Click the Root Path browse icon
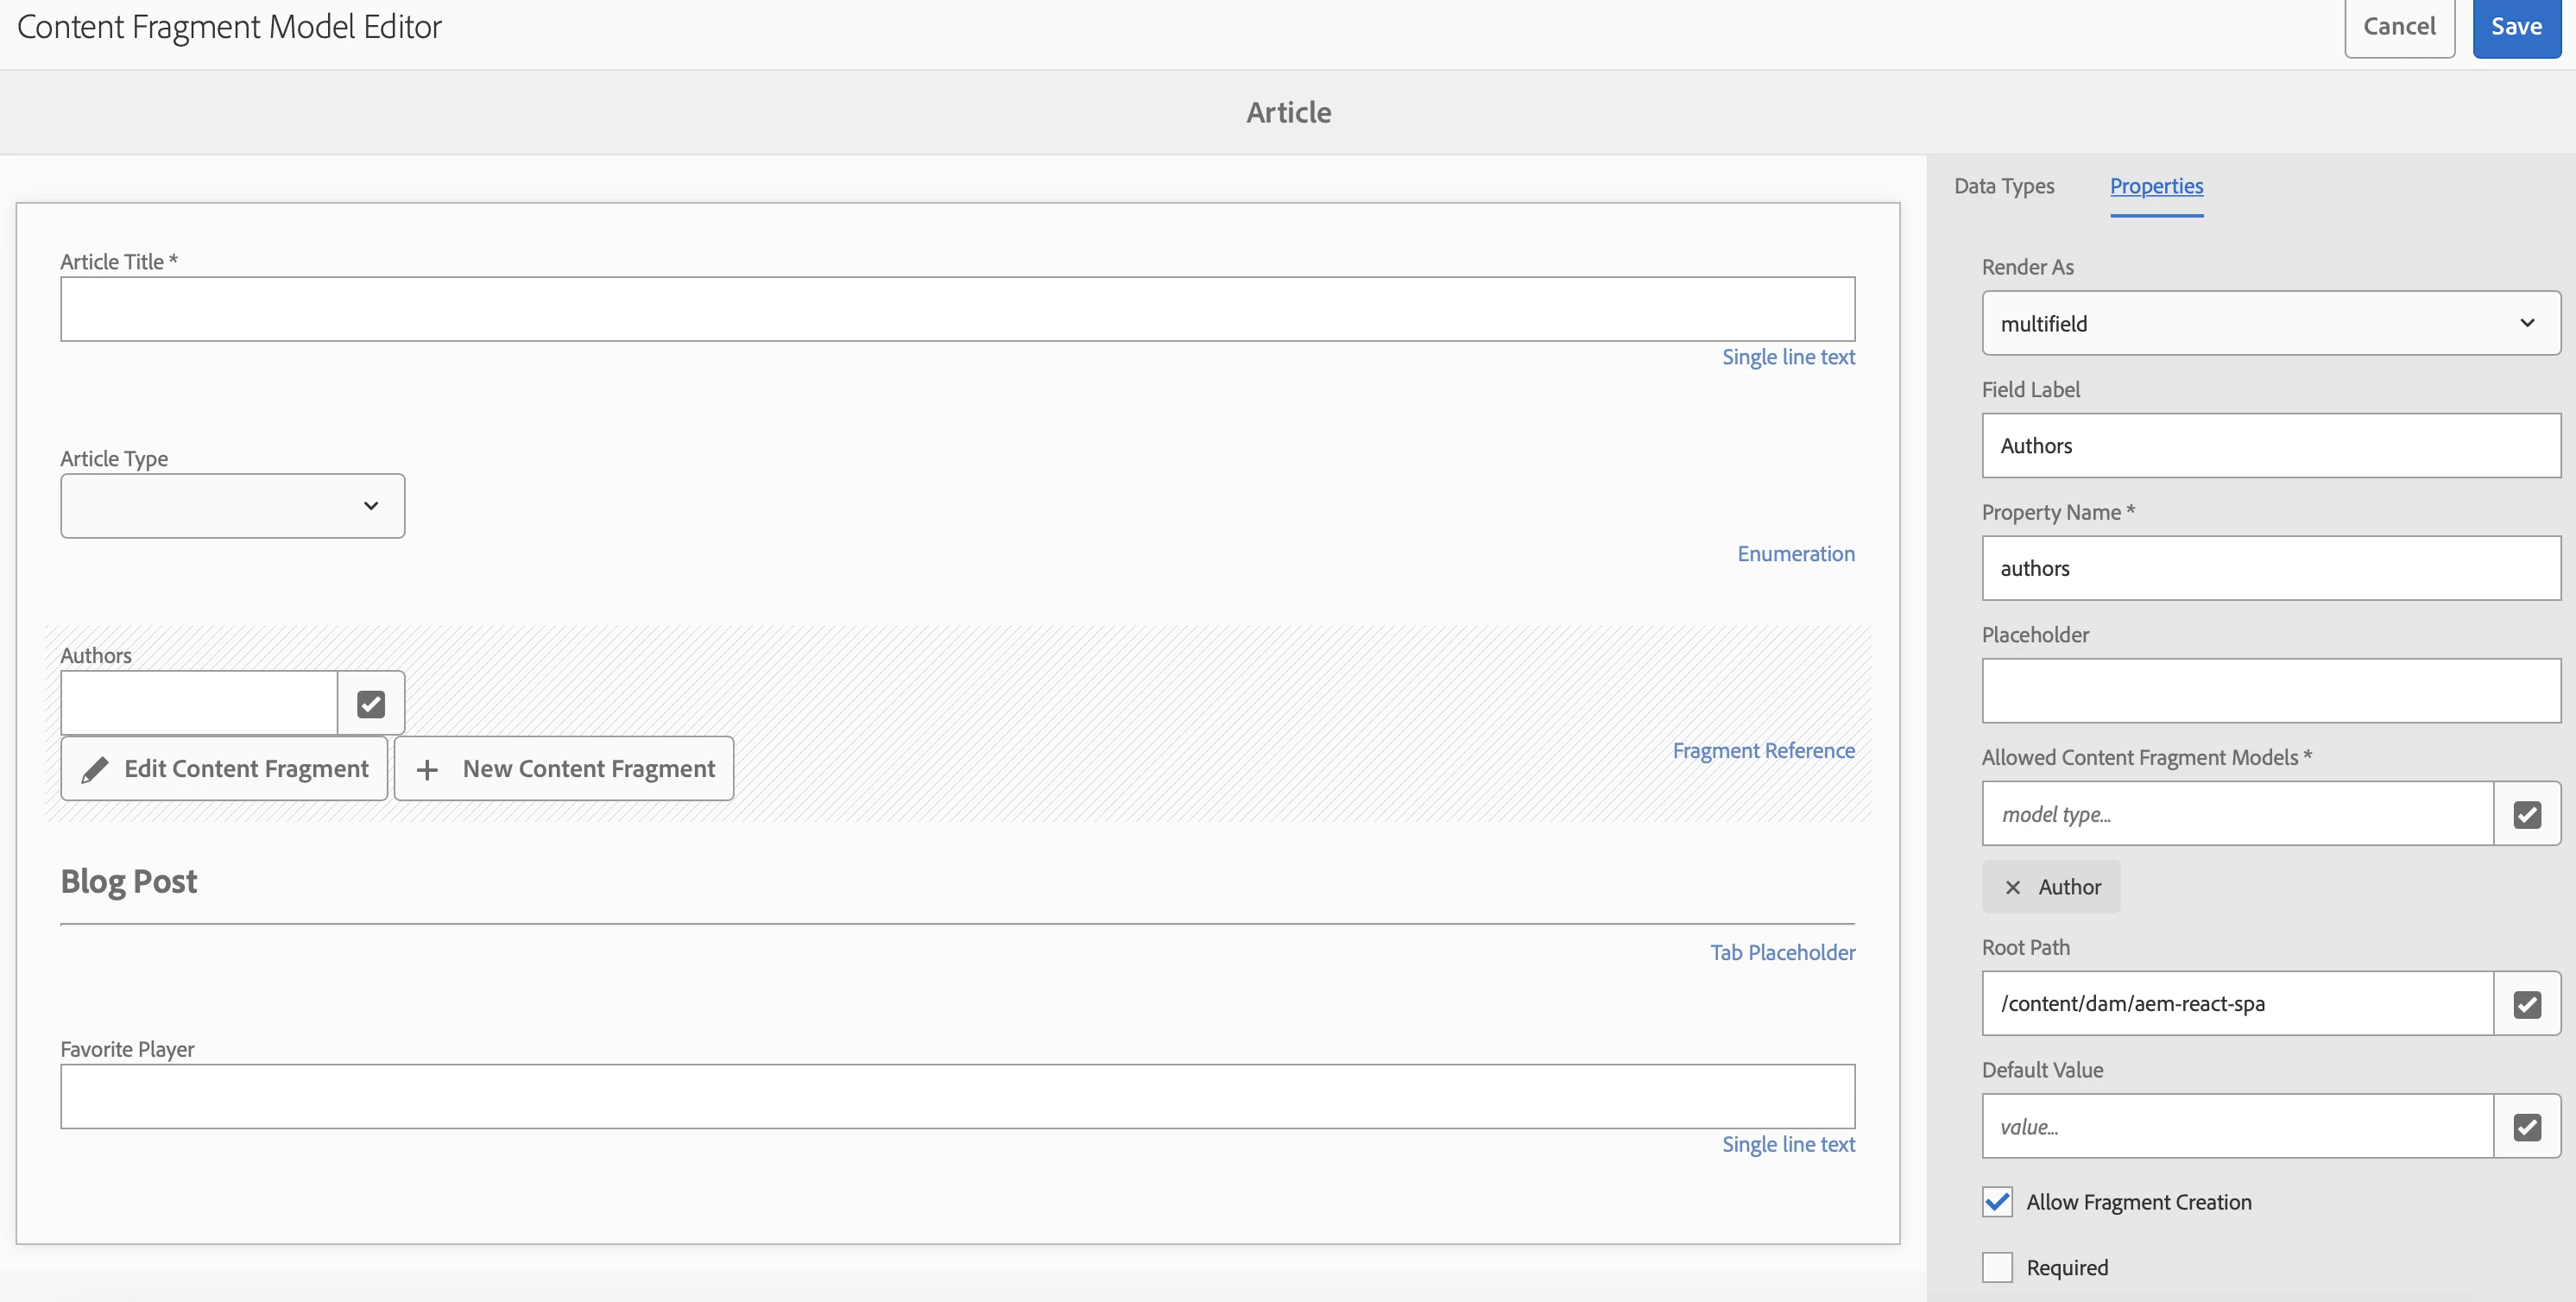Screen dimensions: 2576x1302 click(2526, 1003)
